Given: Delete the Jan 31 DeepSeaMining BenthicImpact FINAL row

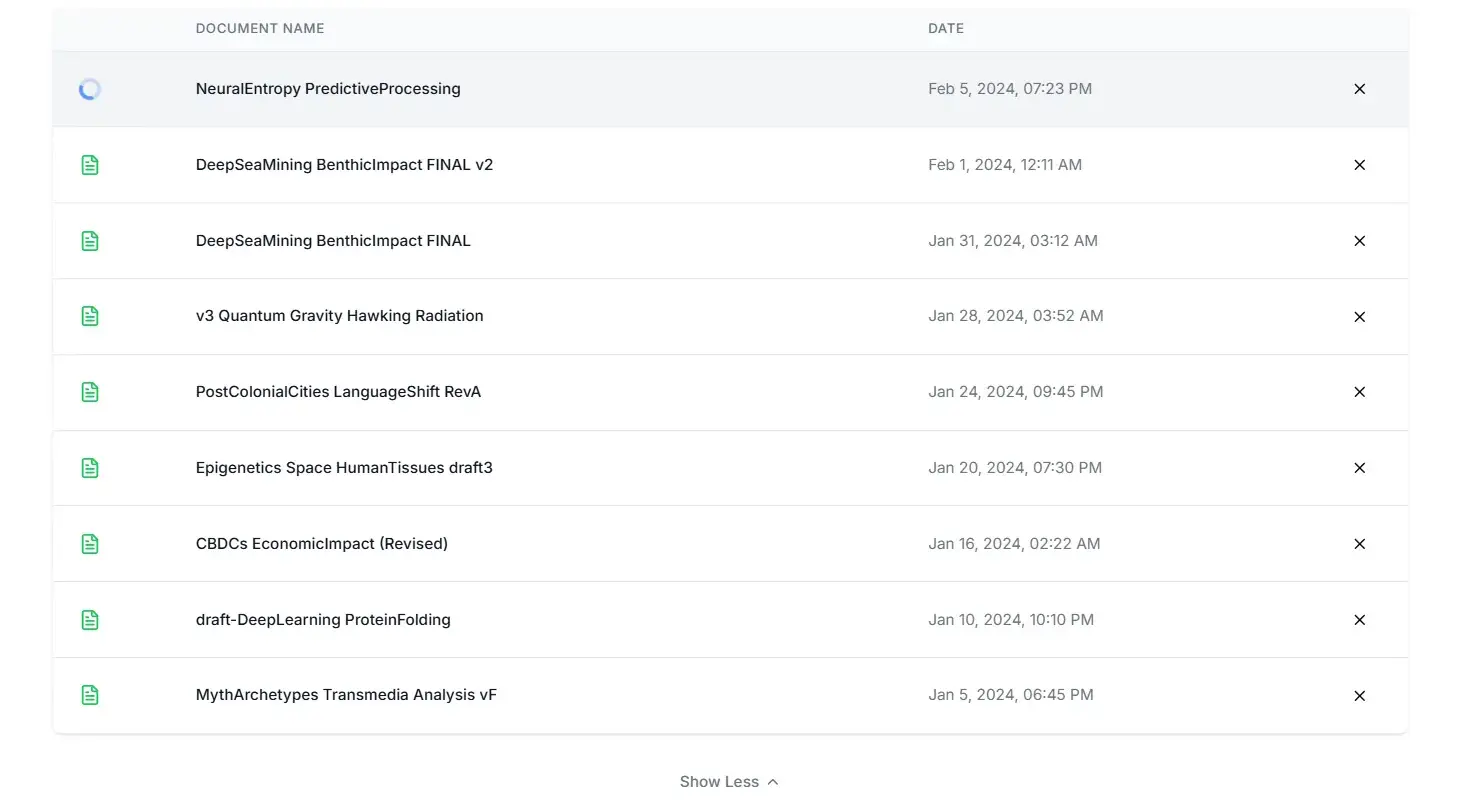Looking at the screenshot, I should coord(1359,241).
